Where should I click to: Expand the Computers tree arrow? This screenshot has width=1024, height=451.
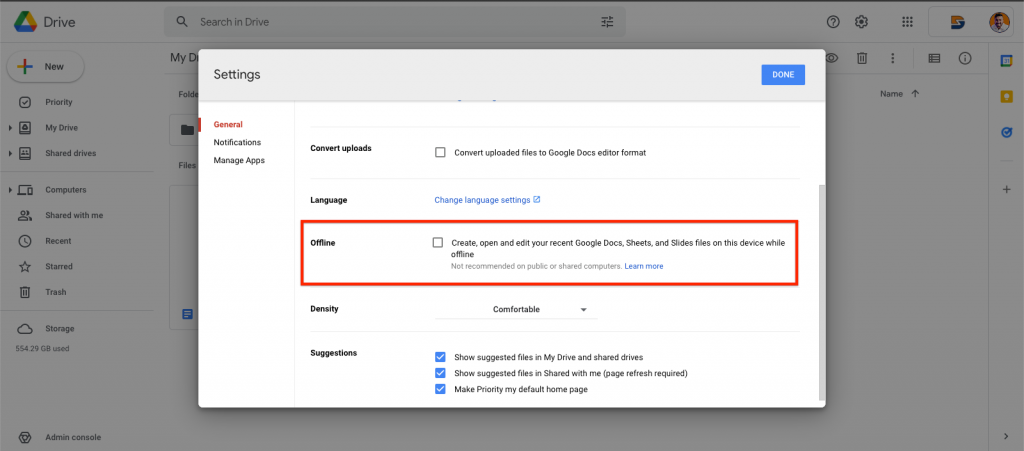(10, 190)
